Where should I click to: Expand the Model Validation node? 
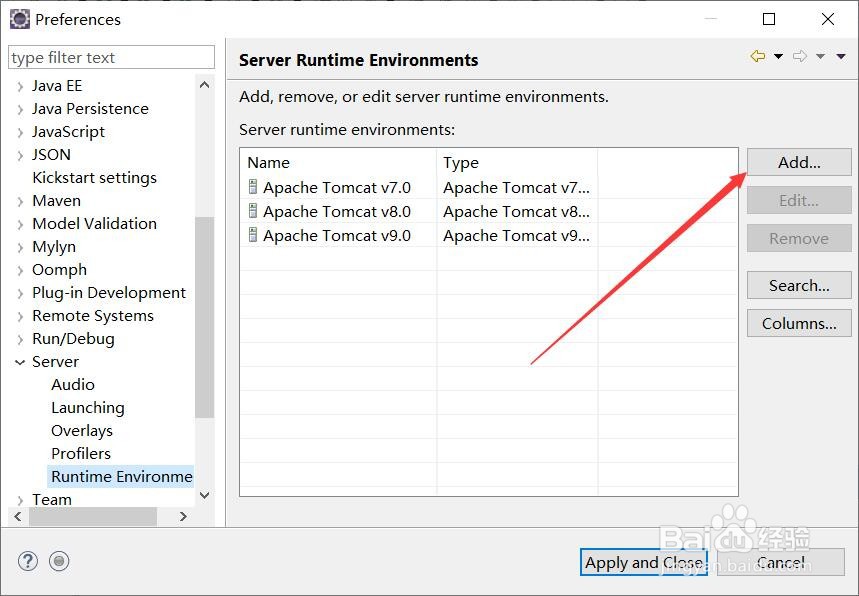[20, 225]
